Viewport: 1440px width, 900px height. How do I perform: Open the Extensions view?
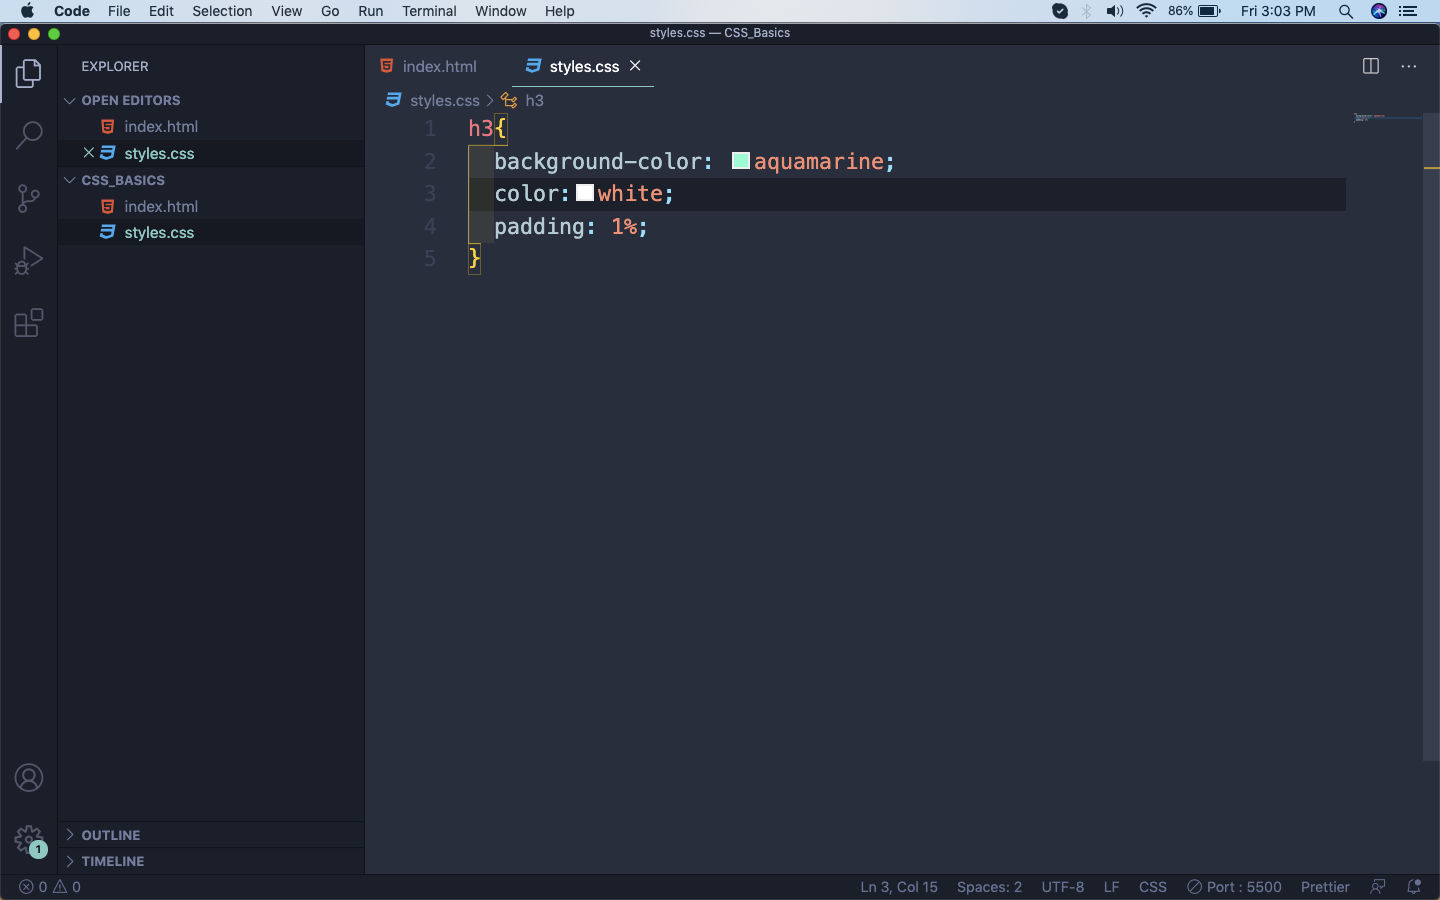(x=29, y=323)
